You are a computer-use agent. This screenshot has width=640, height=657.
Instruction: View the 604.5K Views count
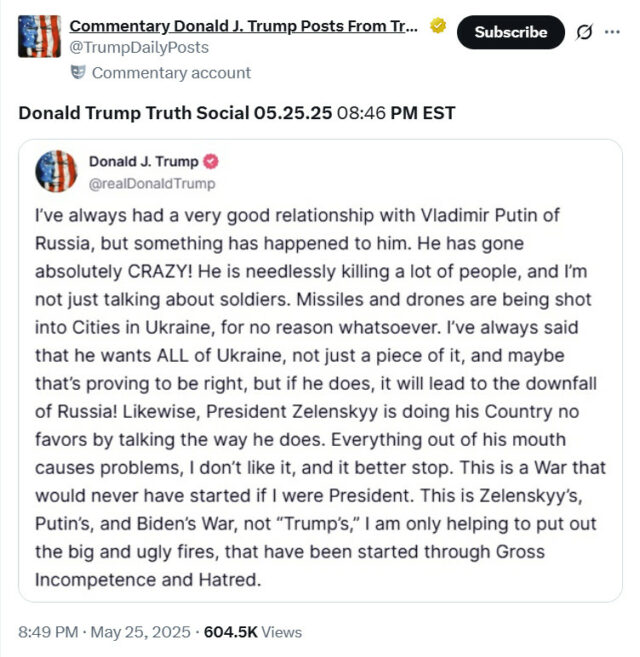[x=253, y=632]
